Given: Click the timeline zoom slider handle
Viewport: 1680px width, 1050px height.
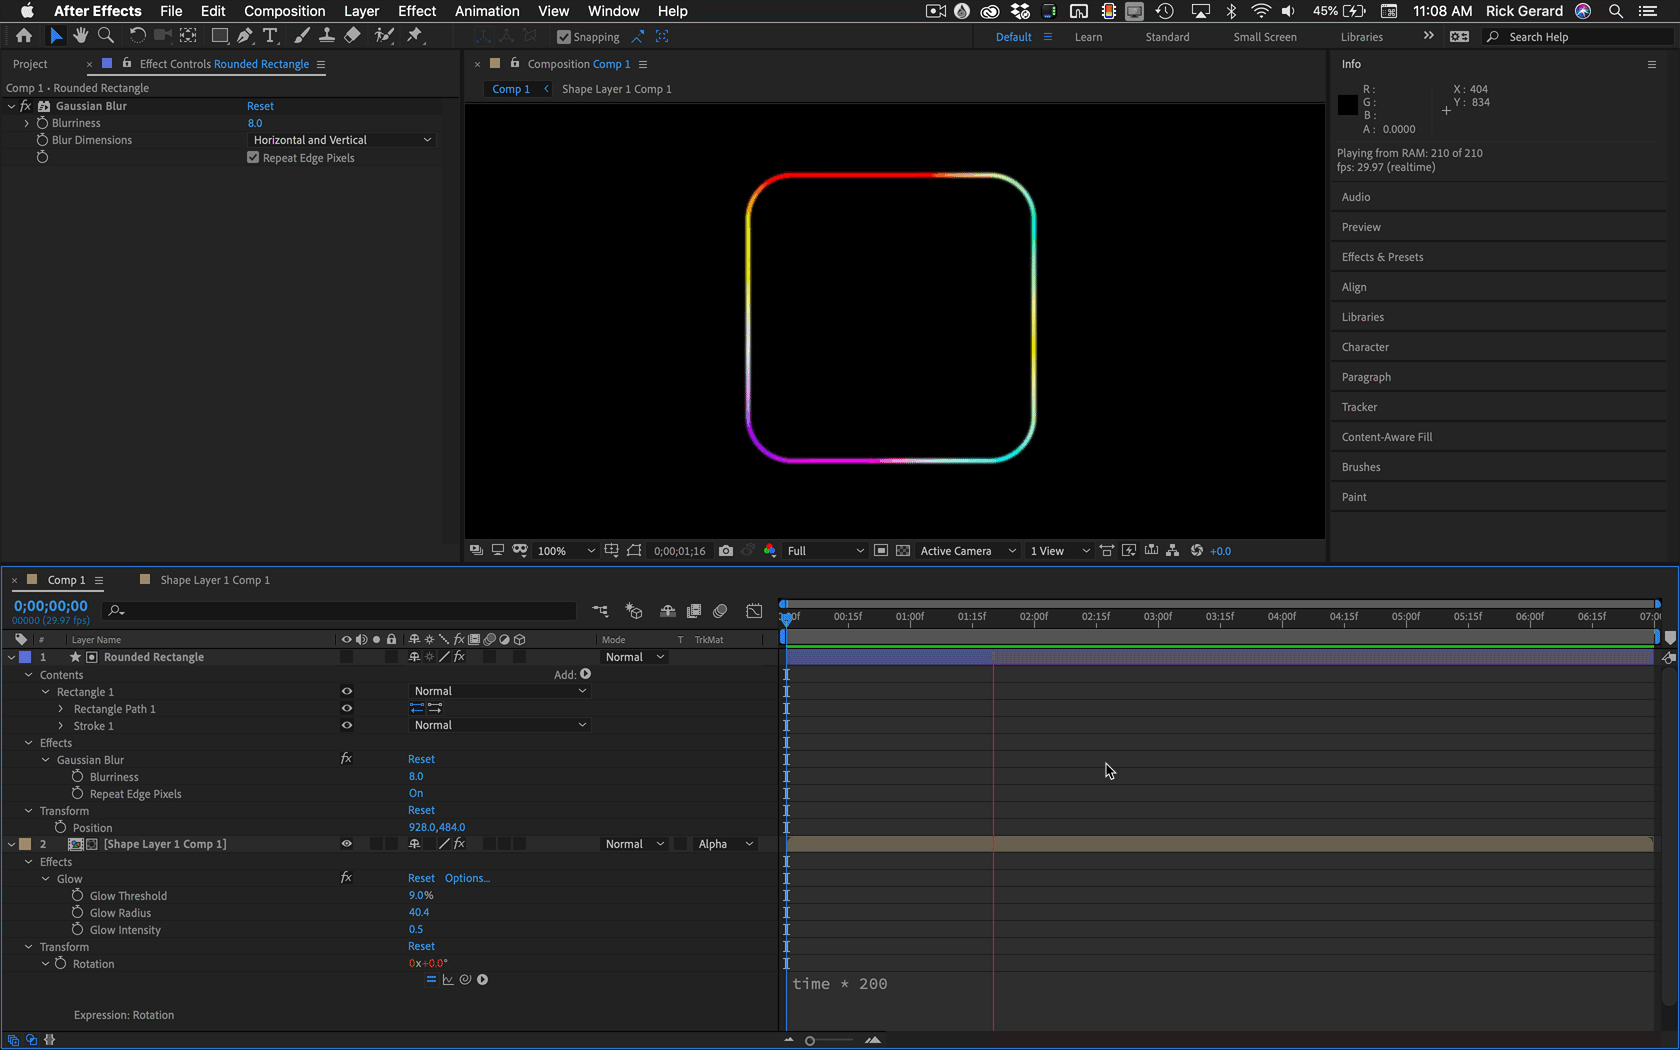Looking at the screenshot, I should (x=810, y=1041).
